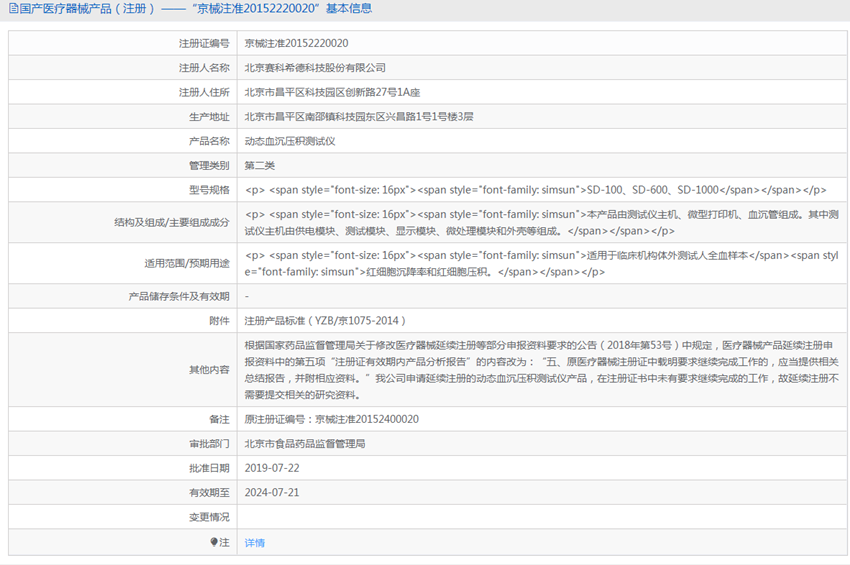Image resolution: width=850 pixels, height=565 pixels.
Task: Select the 管理类别 label
Action: point(209,165)
